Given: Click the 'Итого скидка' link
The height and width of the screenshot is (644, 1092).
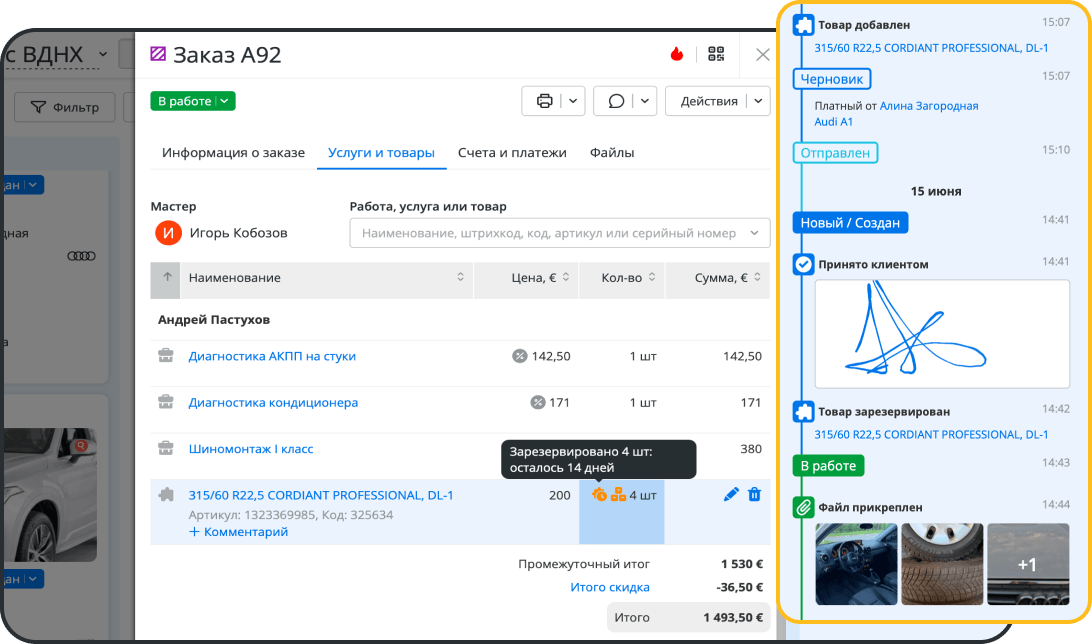Looking at the screenshot, I should (x=610, y=588).
